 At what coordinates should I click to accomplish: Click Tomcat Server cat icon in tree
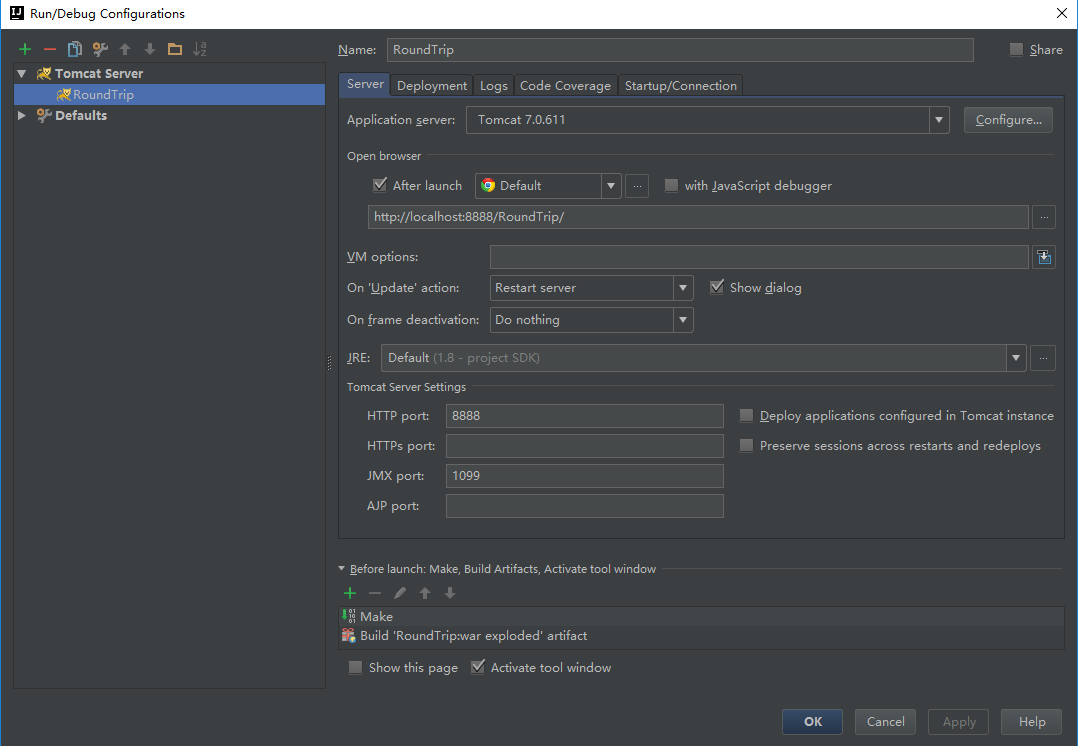[x=44, y=74]
